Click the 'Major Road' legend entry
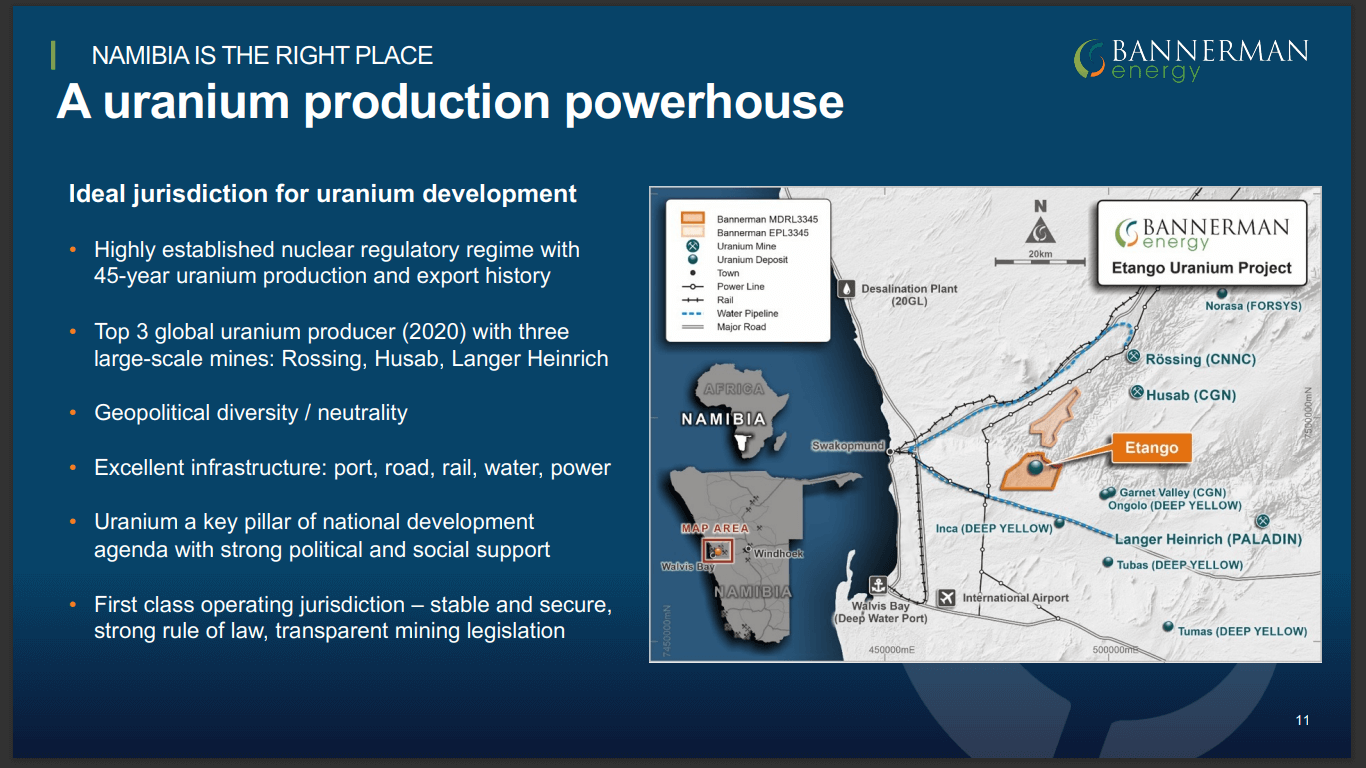The image size is (1366, 768). pos(741,327)
